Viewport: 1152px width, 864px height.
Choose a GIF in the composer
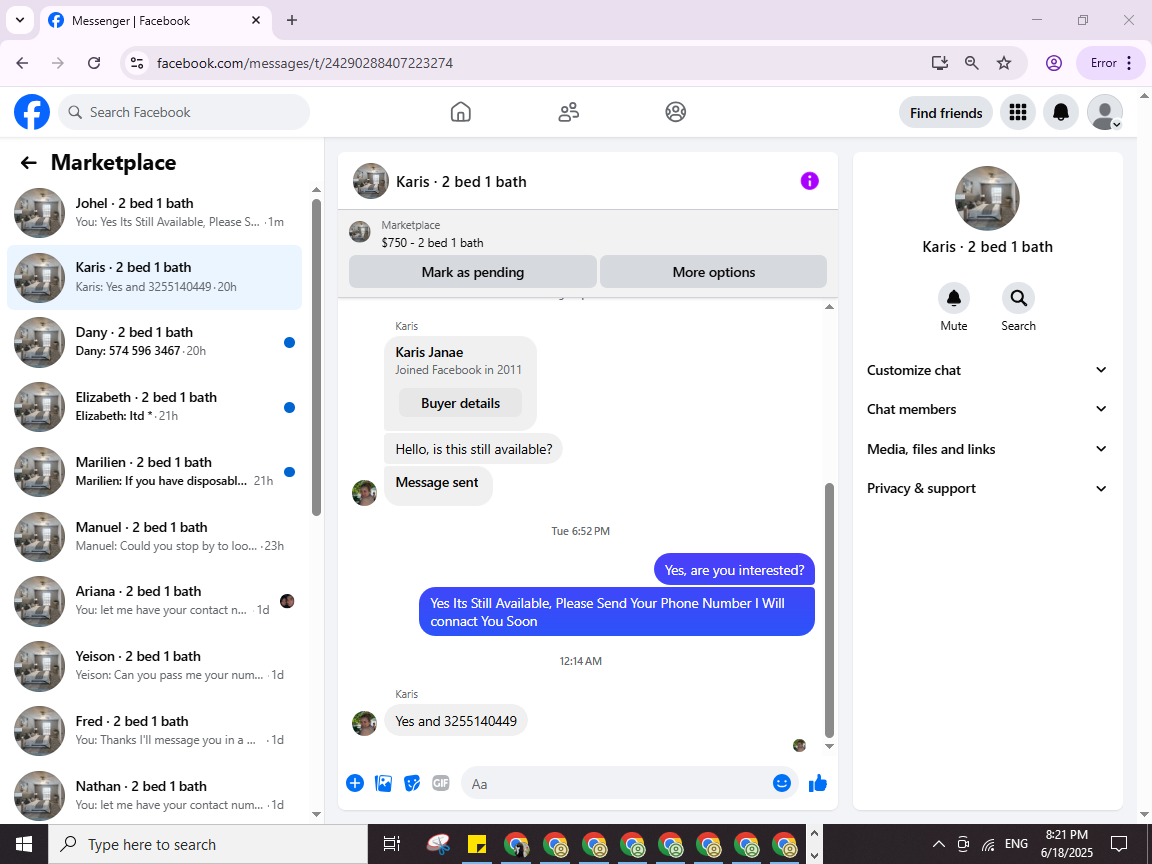(441, 783)
